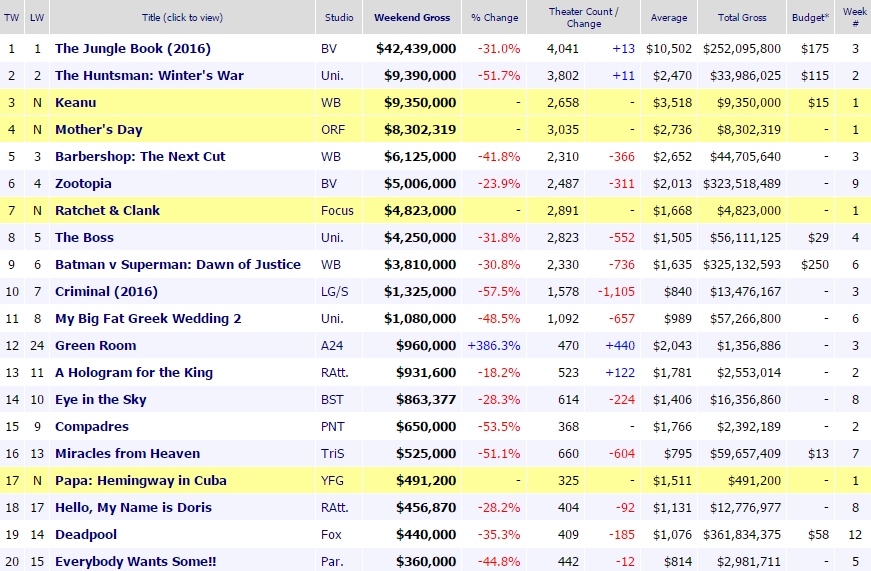Click BV studio in Jungle Book row

coord(329,49)
